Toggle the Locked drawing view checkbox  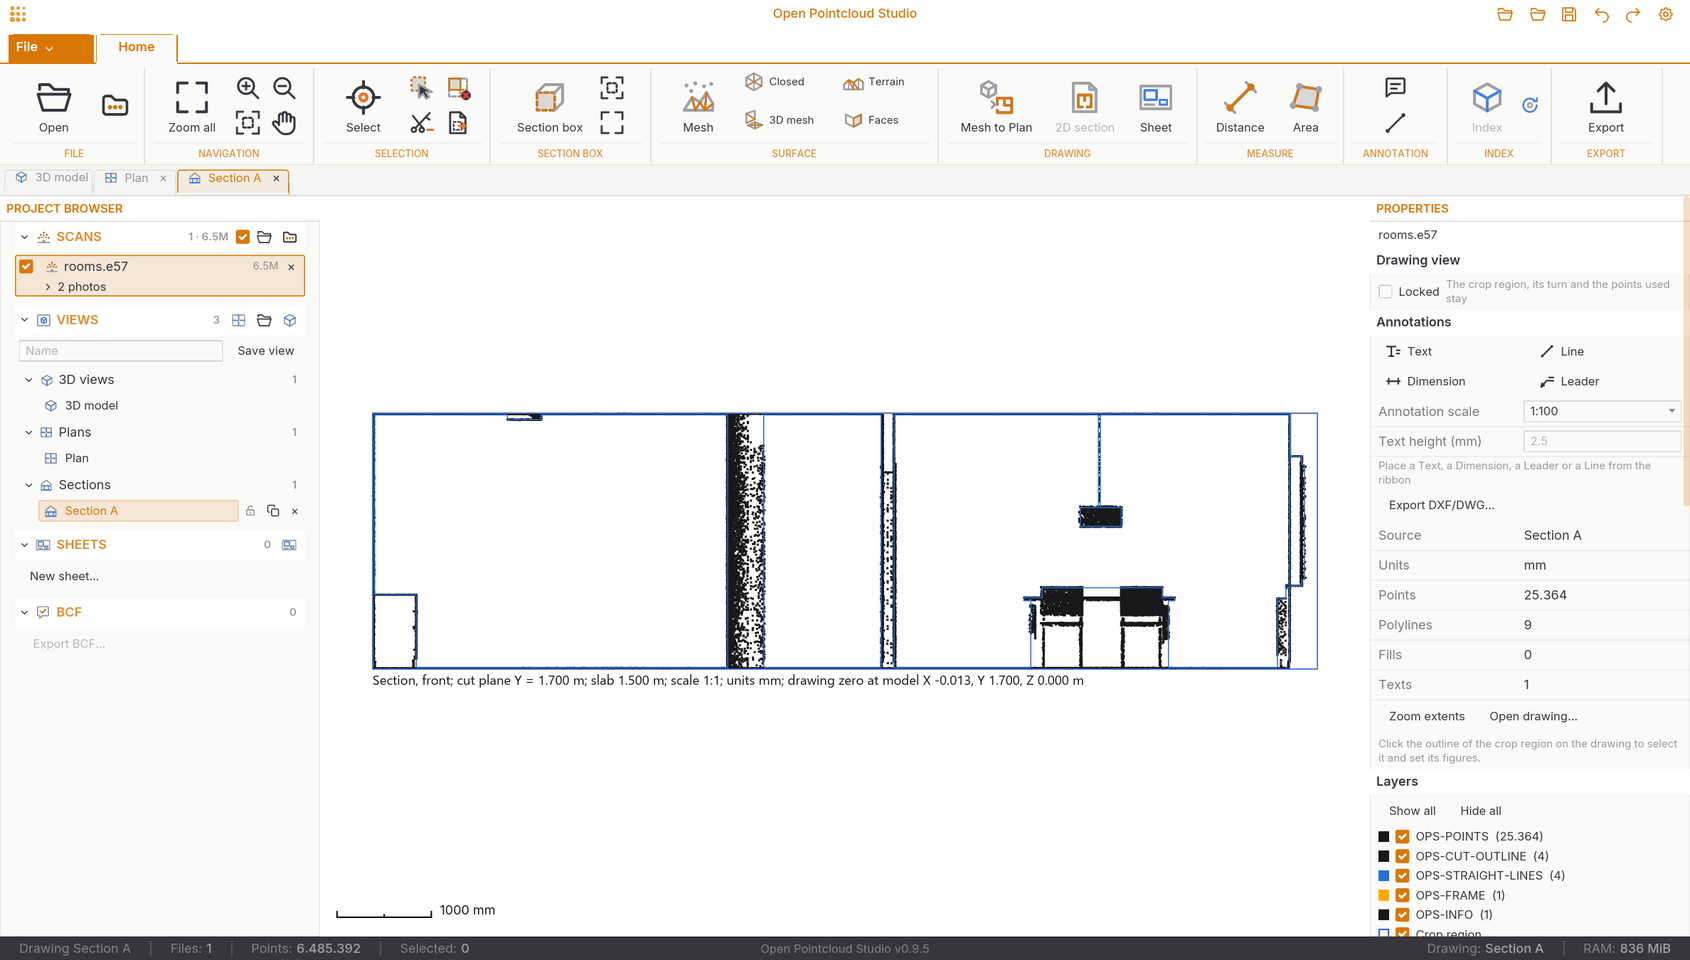[x=1385, y=292]
